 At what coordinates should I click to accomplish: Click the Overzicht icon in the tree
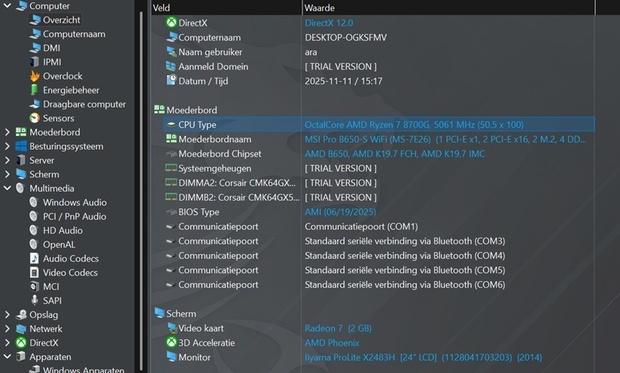[35, 19]
